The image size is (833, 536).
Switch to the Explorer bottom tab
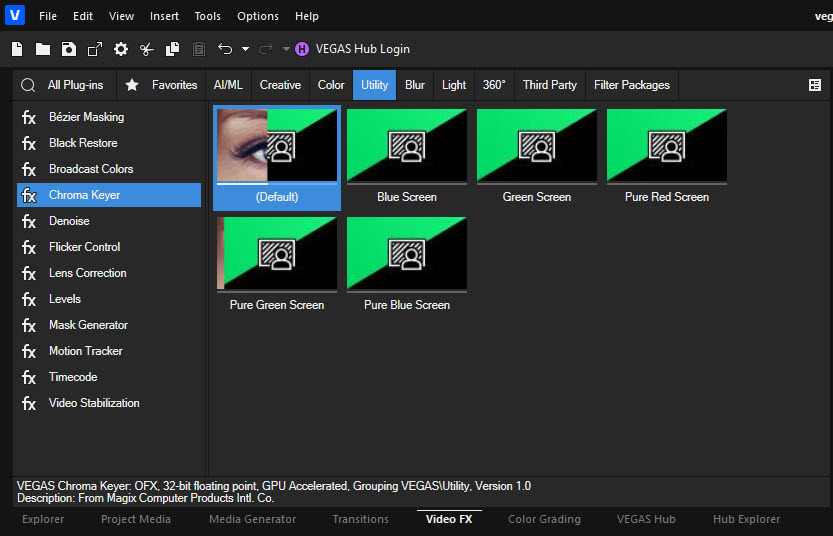[x=43, y=520]
